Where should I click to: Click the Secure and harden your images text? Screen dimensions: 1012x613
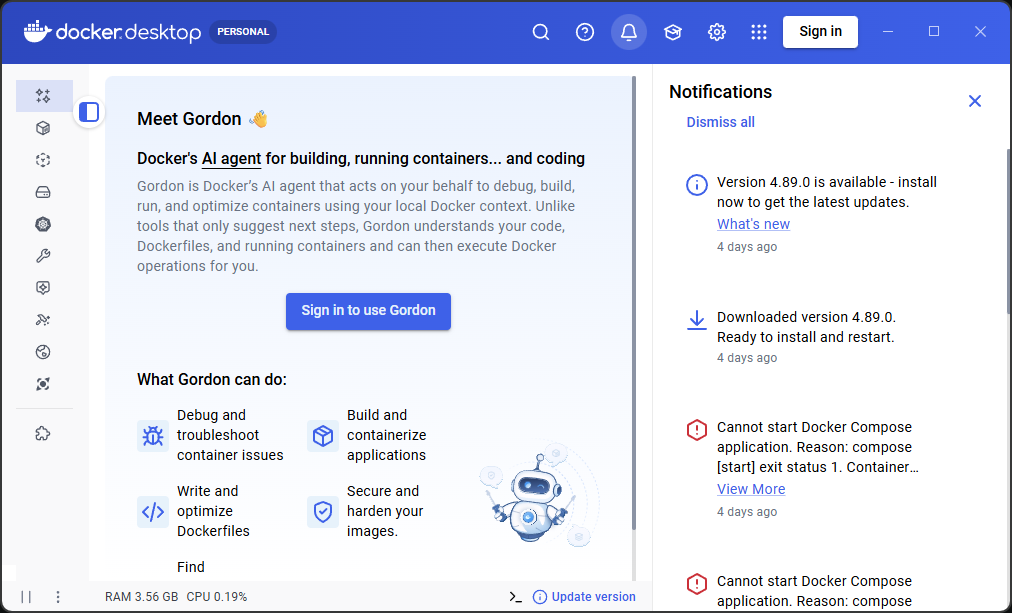[x=385, y=511]
